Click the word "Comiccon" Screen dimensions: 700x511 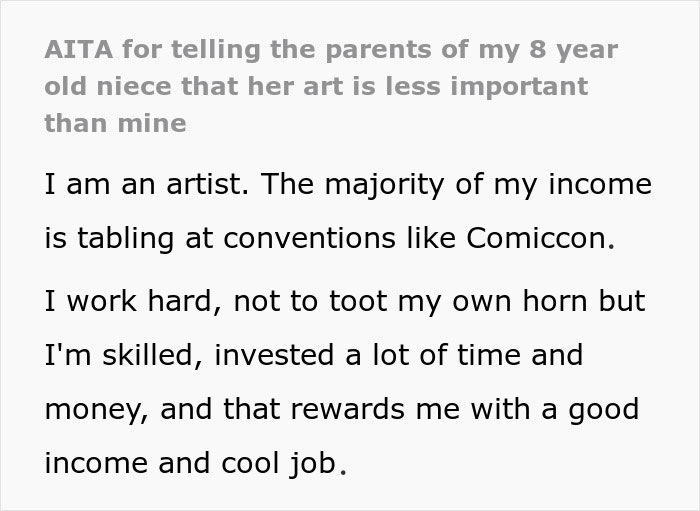tap(537, 238)
